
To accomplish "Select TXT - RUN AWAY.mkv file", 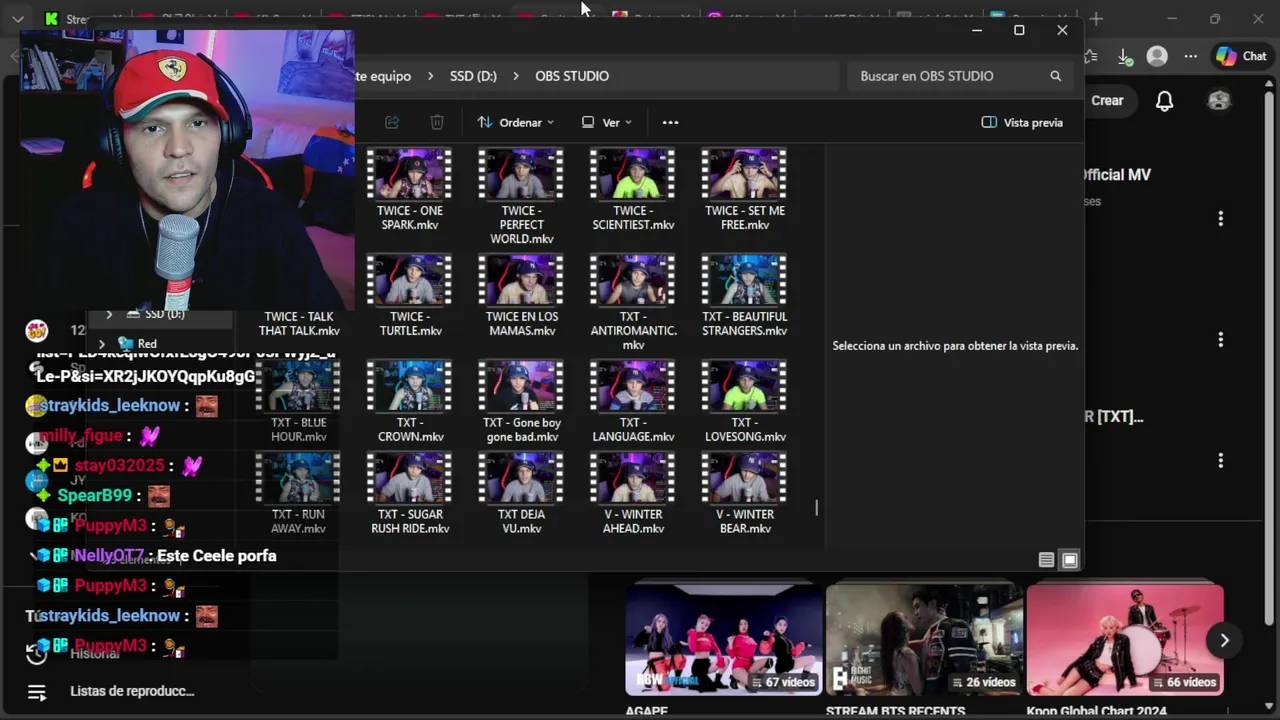I will pos(298,494).
